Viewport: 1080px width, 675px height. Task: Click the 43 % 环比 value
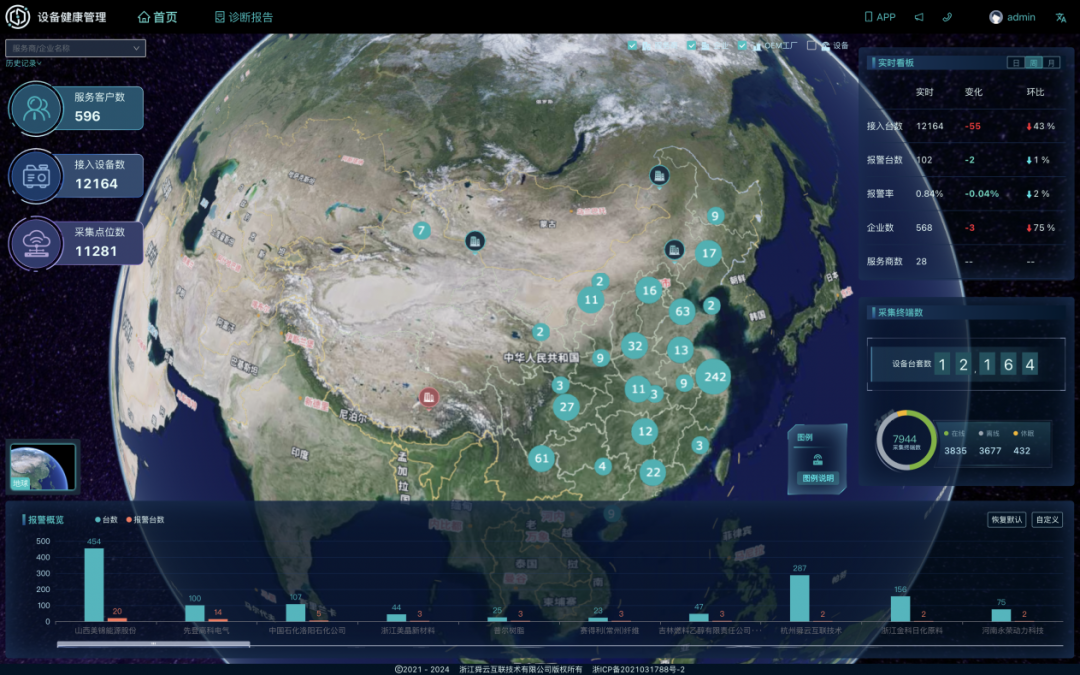click(1041, 126)
